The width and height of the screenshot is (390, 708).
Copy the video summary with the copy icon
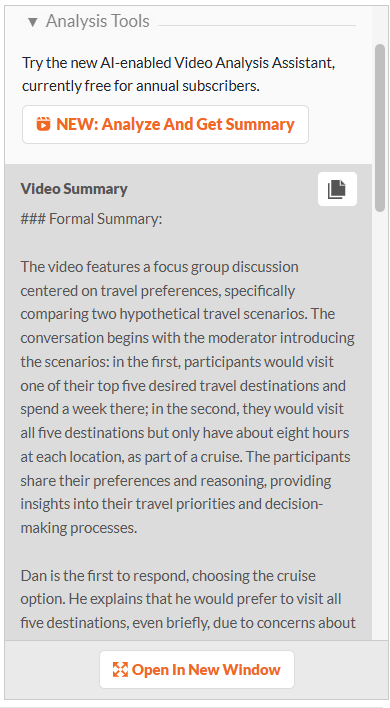coord(337,189)
